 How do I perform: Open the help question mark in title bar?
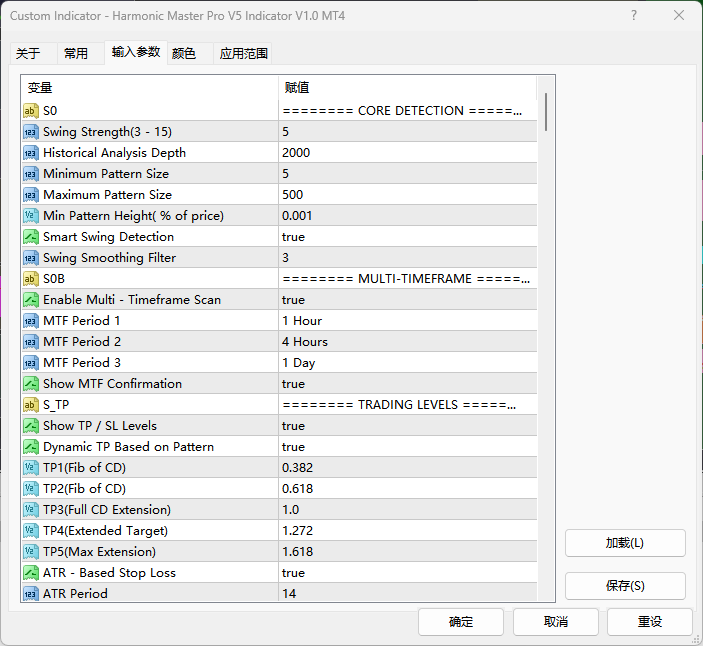pyautogui.click(x=634, y=16)
